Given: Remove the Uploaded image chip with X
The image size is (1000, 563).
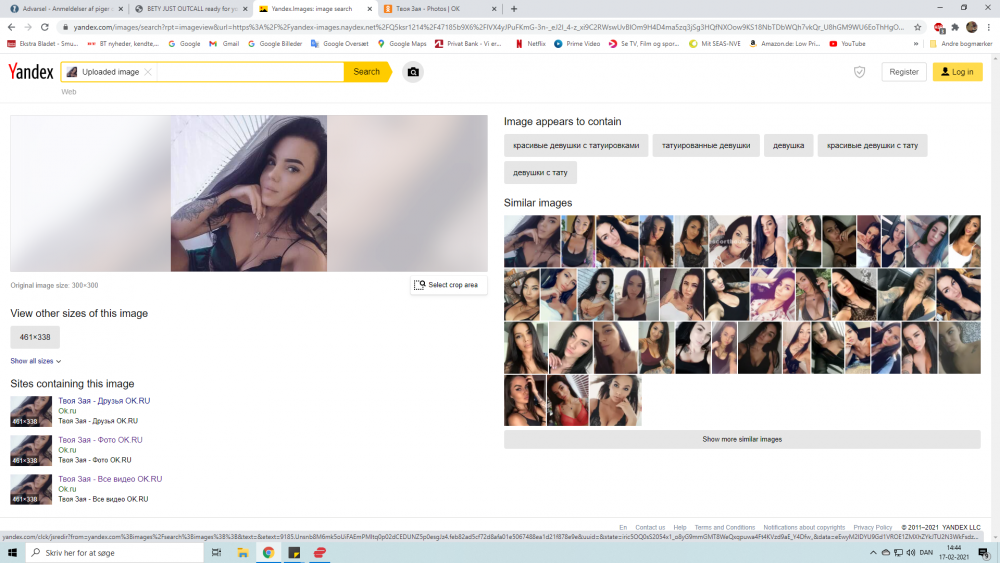Looking at the screenshot, I should click(x=148, y=72).
